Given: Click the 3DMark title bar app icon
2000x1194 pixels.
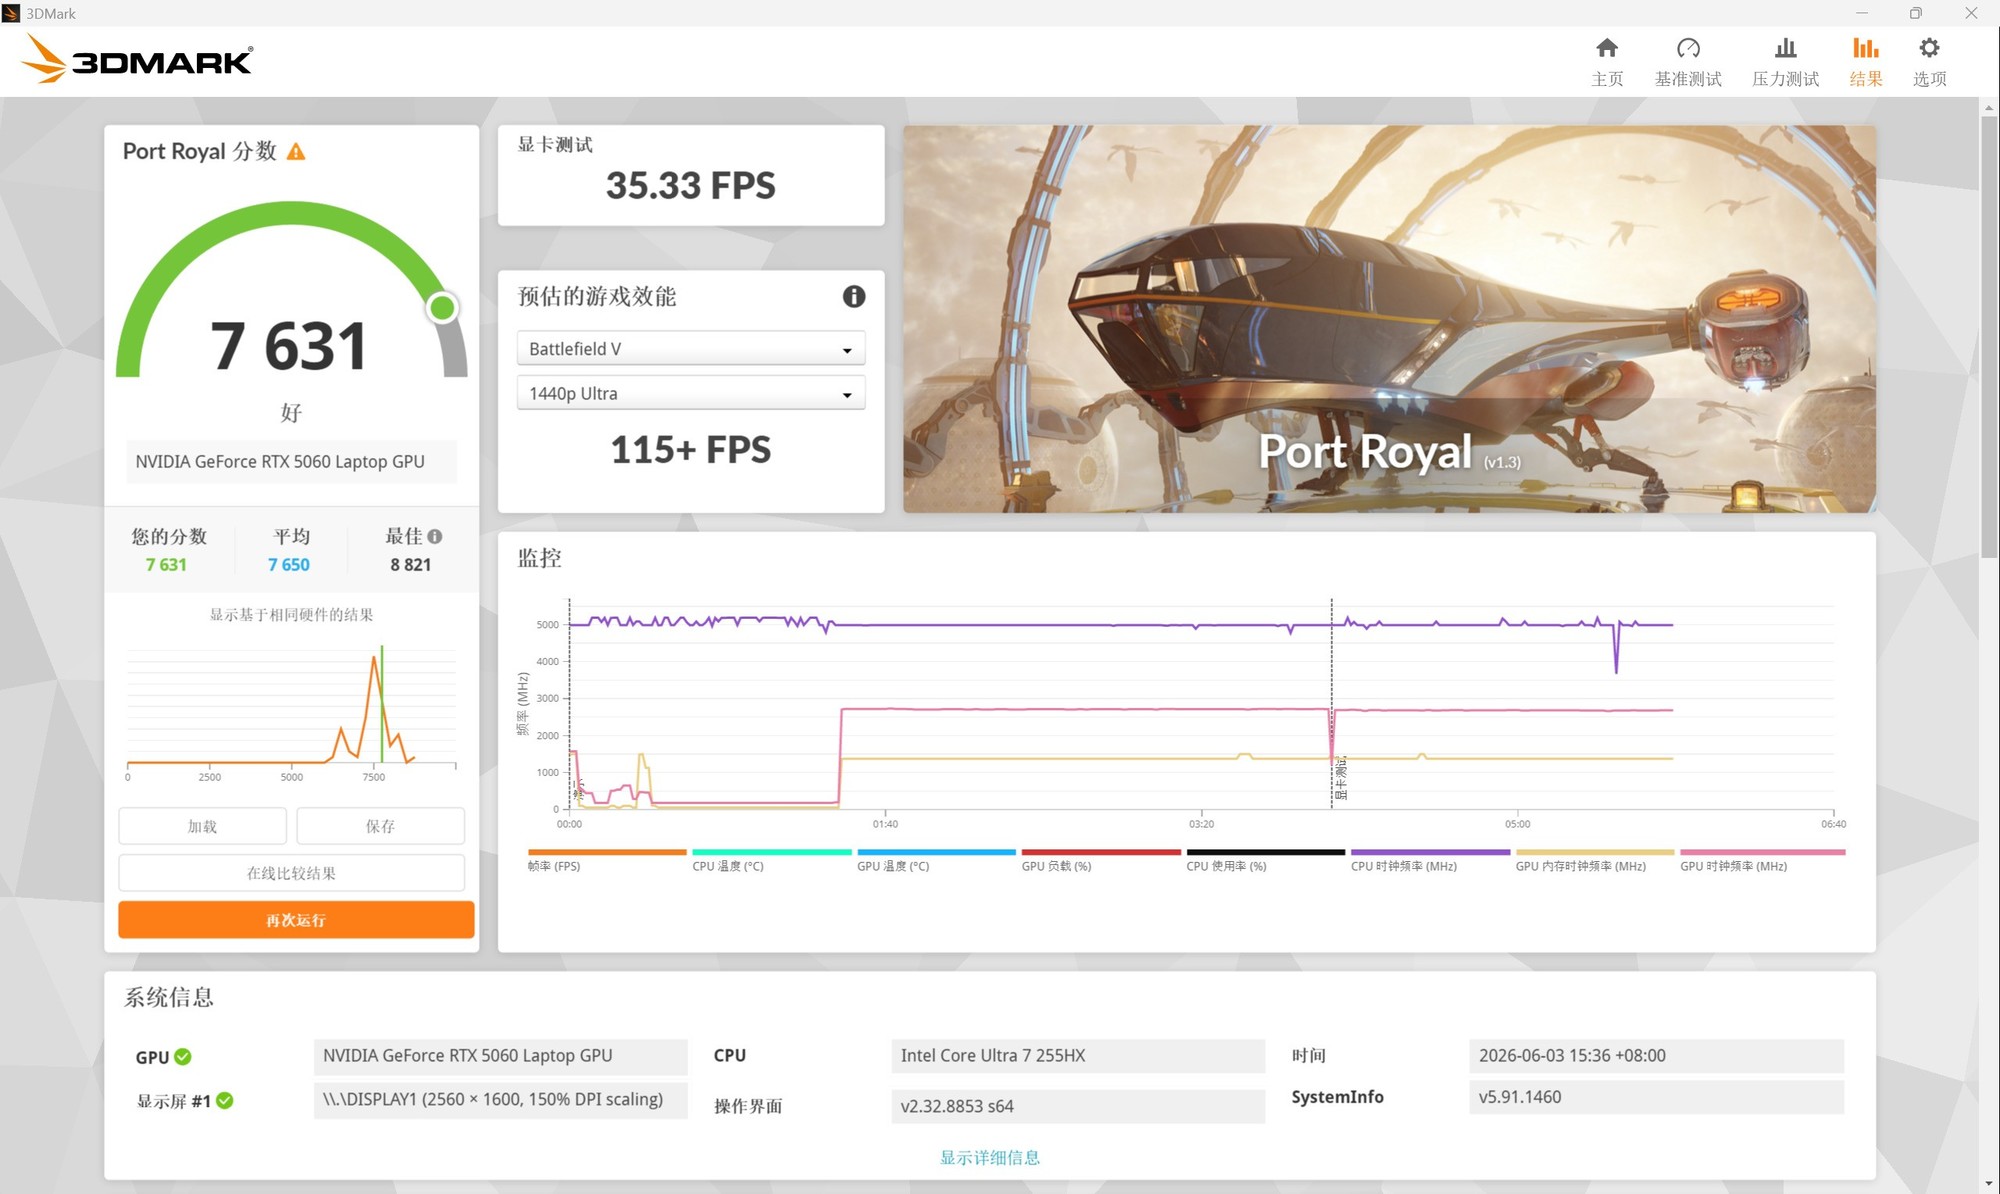Looking at the screenshot, I should (x=11, y=13).
